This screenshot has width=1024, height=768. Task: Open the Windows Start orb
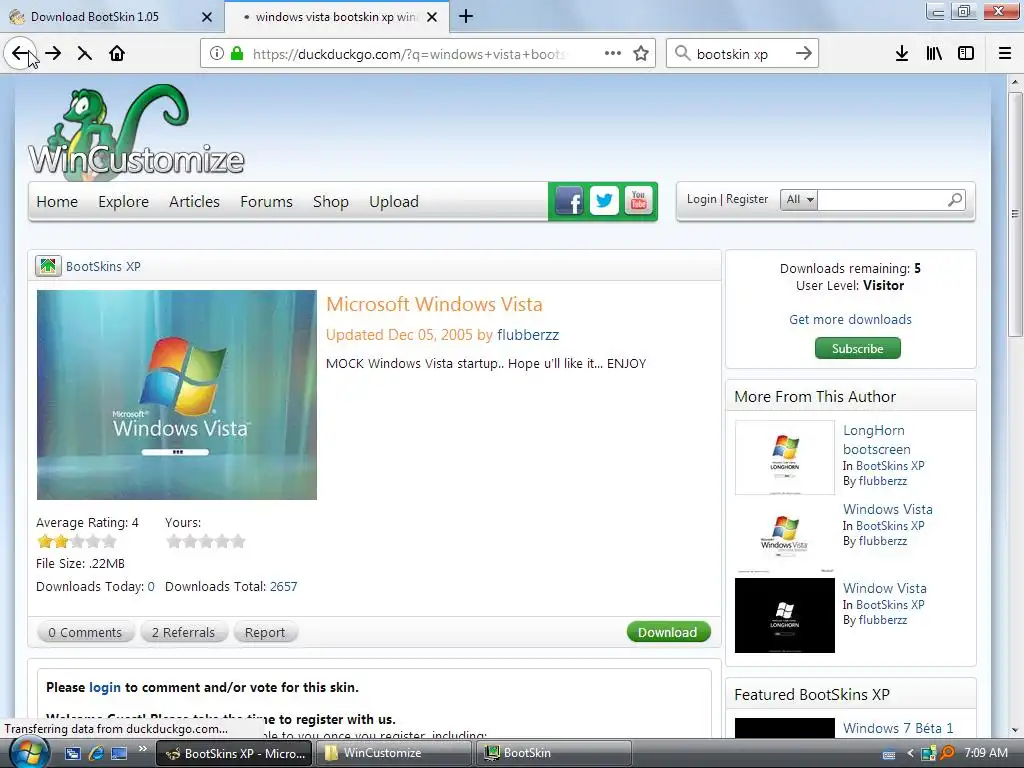(x=28, y=753)
